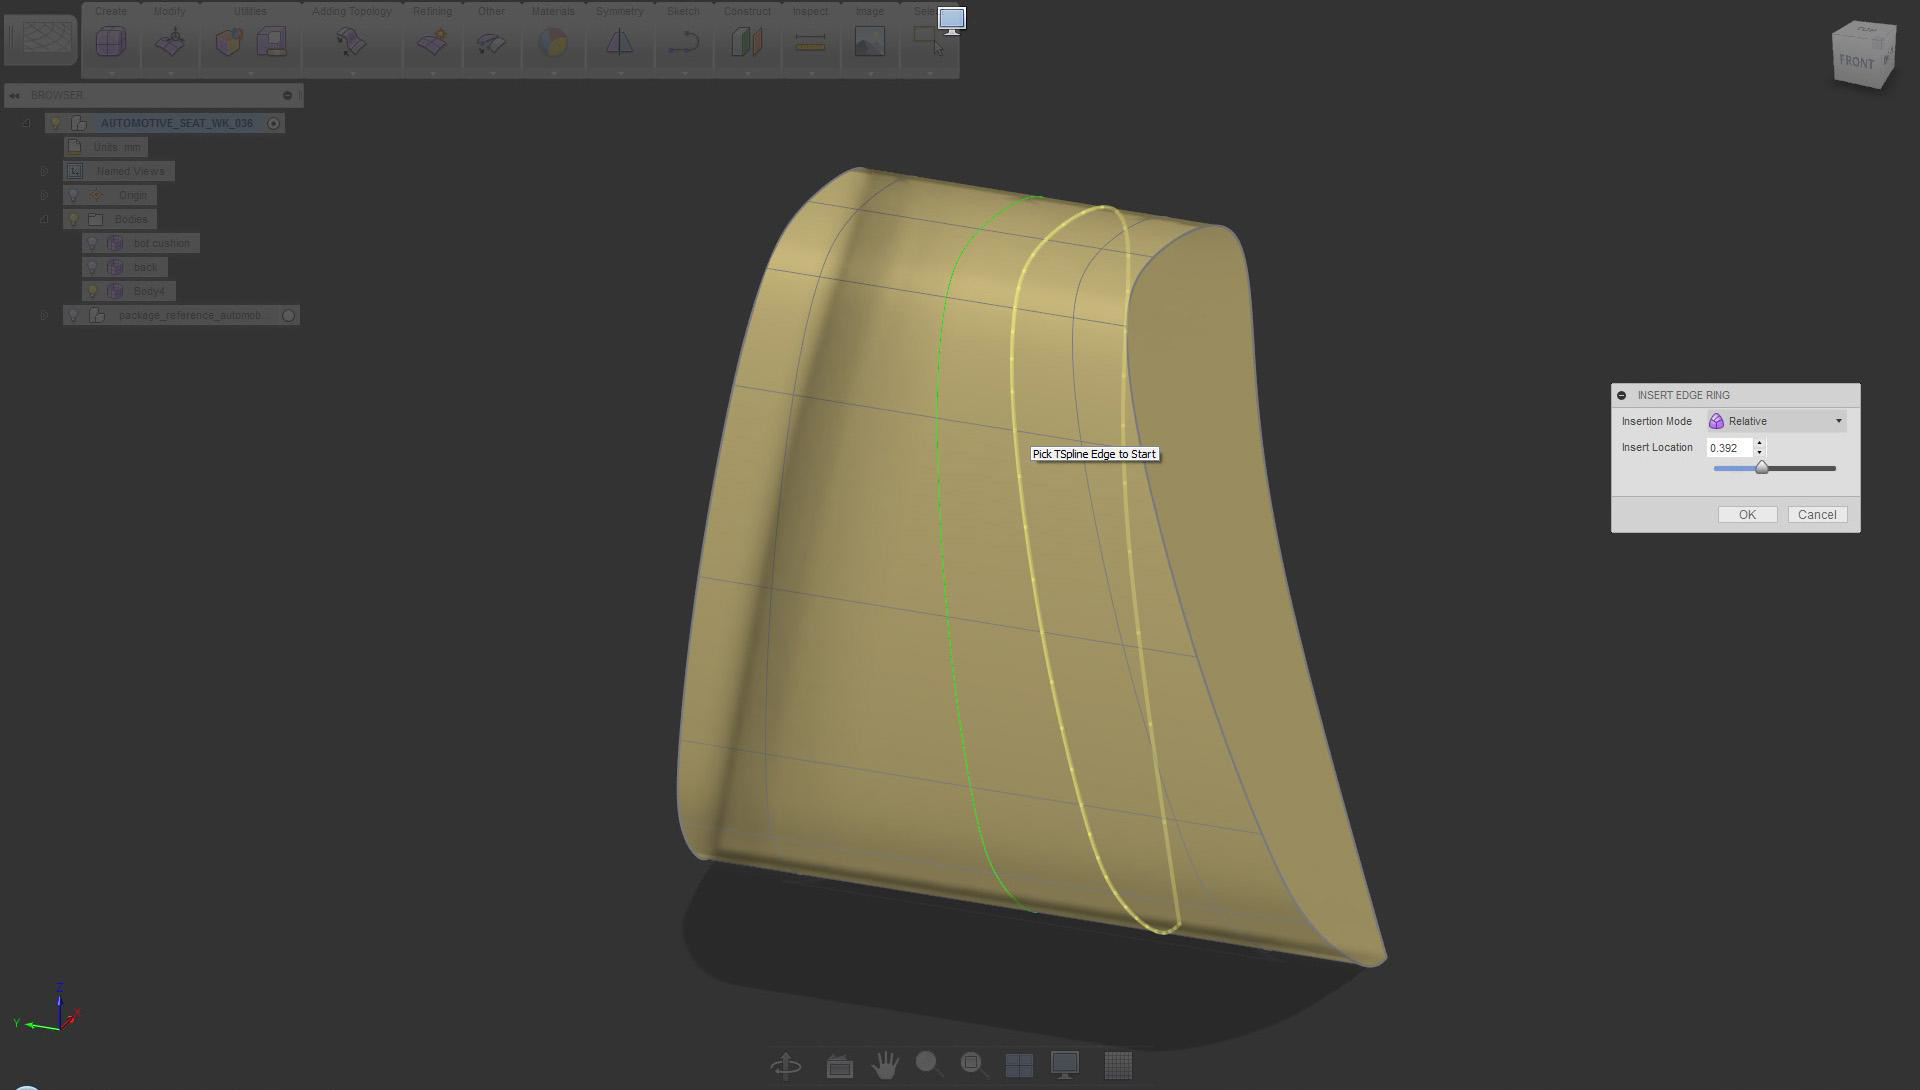Select the Pan hand tool
1920x1090 pixels.
(884, 1065)
